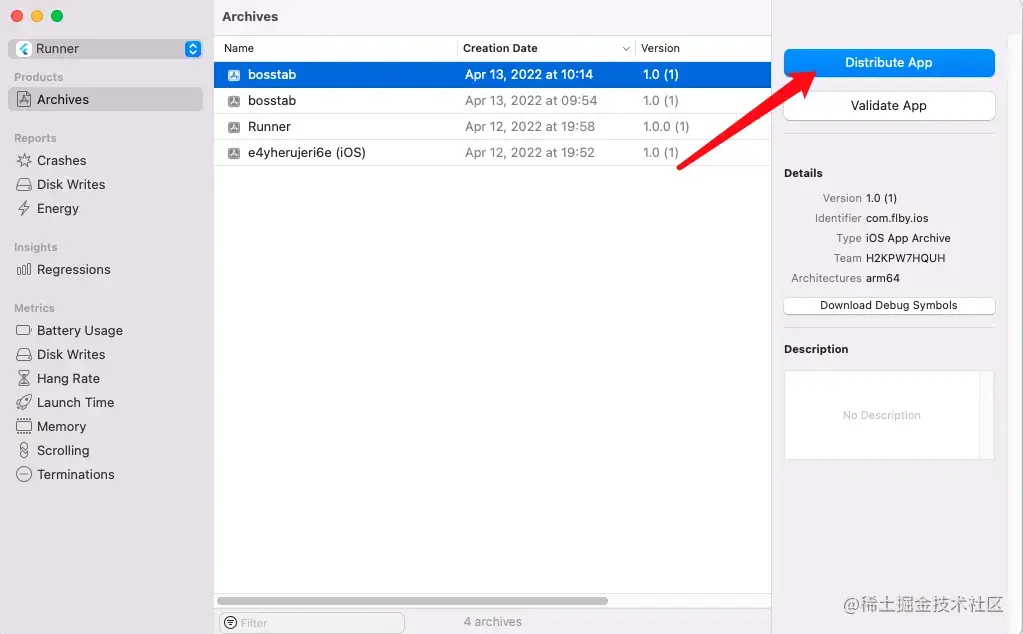This screenshot has width=1023, height=634.
Task: Click the Validate App button
Action: (889, 106)
